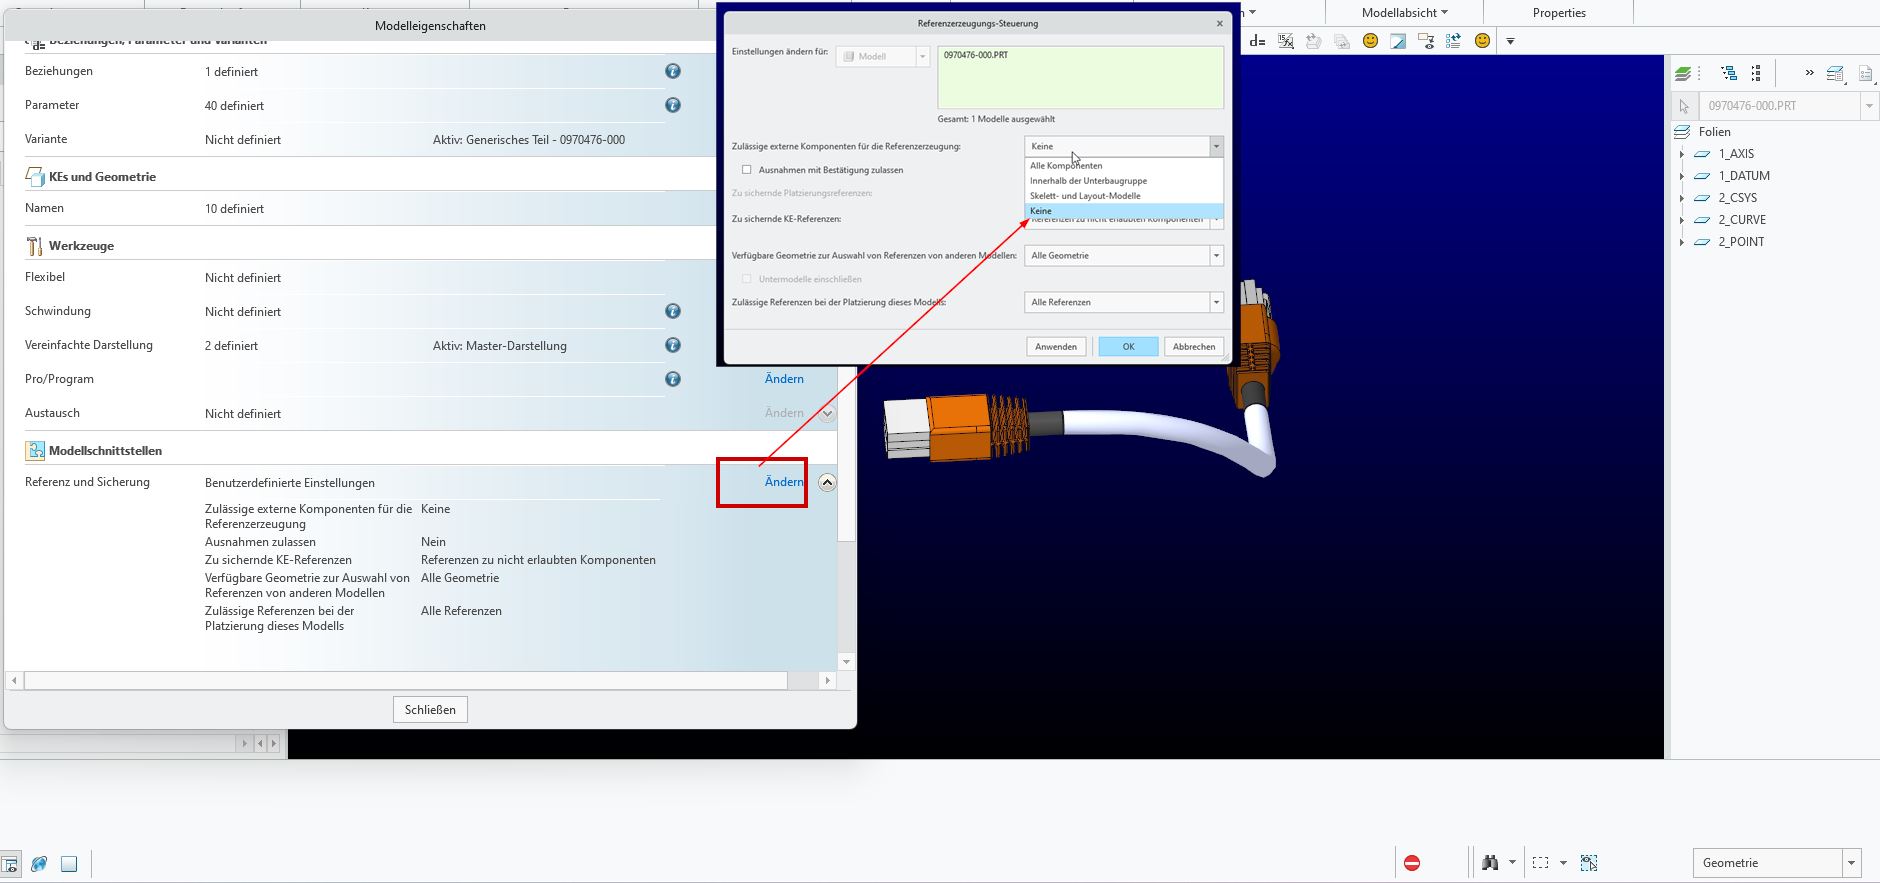Click the list-with-arrows switch icon in the toolbar

click(1454, 41)
